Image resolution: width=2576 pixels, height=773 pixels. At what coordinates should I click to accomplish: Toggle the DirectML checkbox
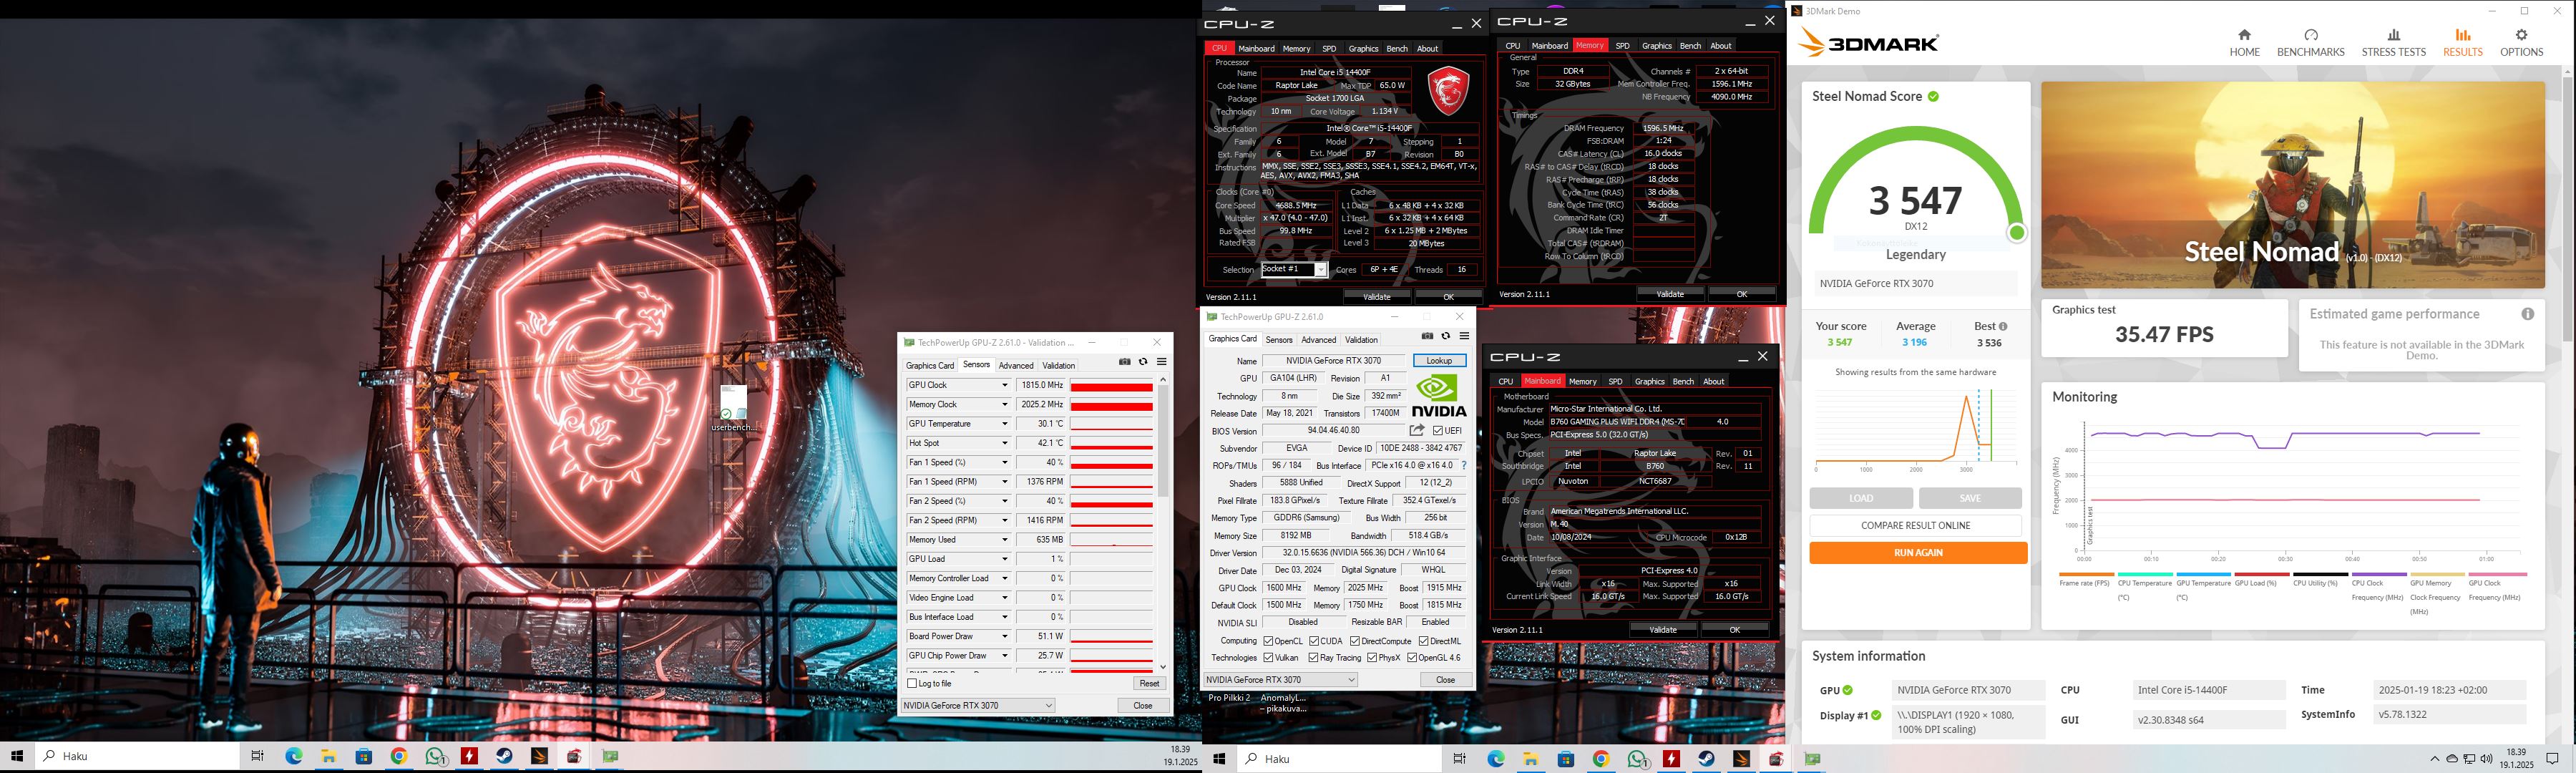click(x=1423, y=641)
